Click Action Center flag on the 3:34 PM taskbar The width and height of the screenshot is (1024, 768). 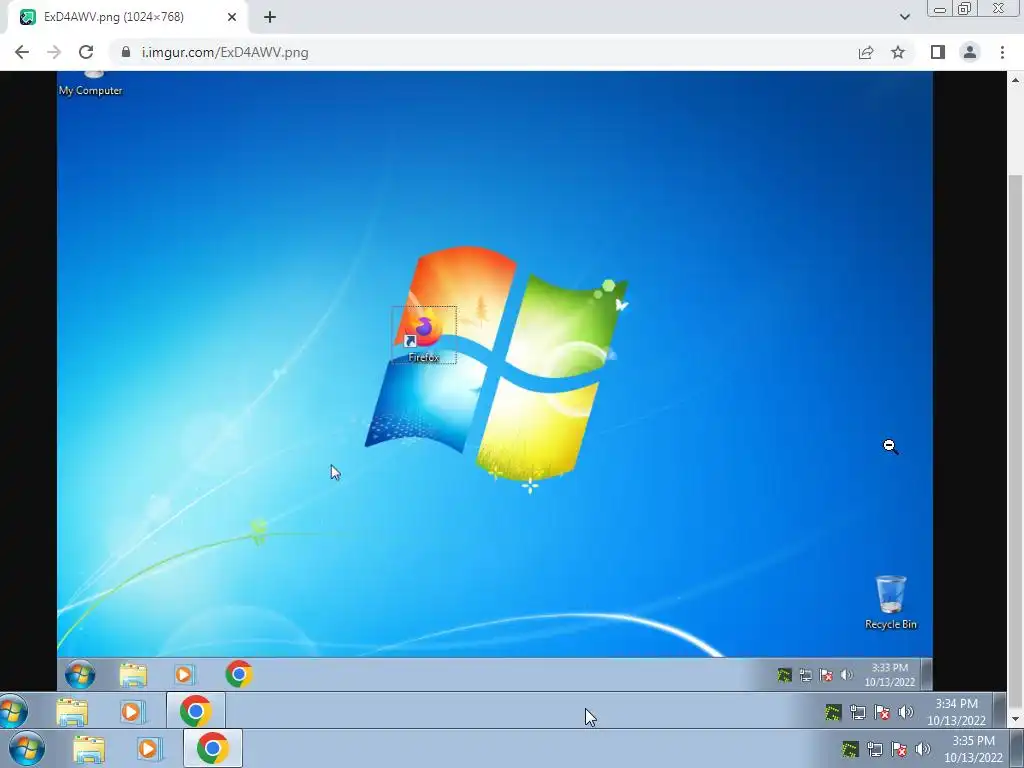(882, 712)
